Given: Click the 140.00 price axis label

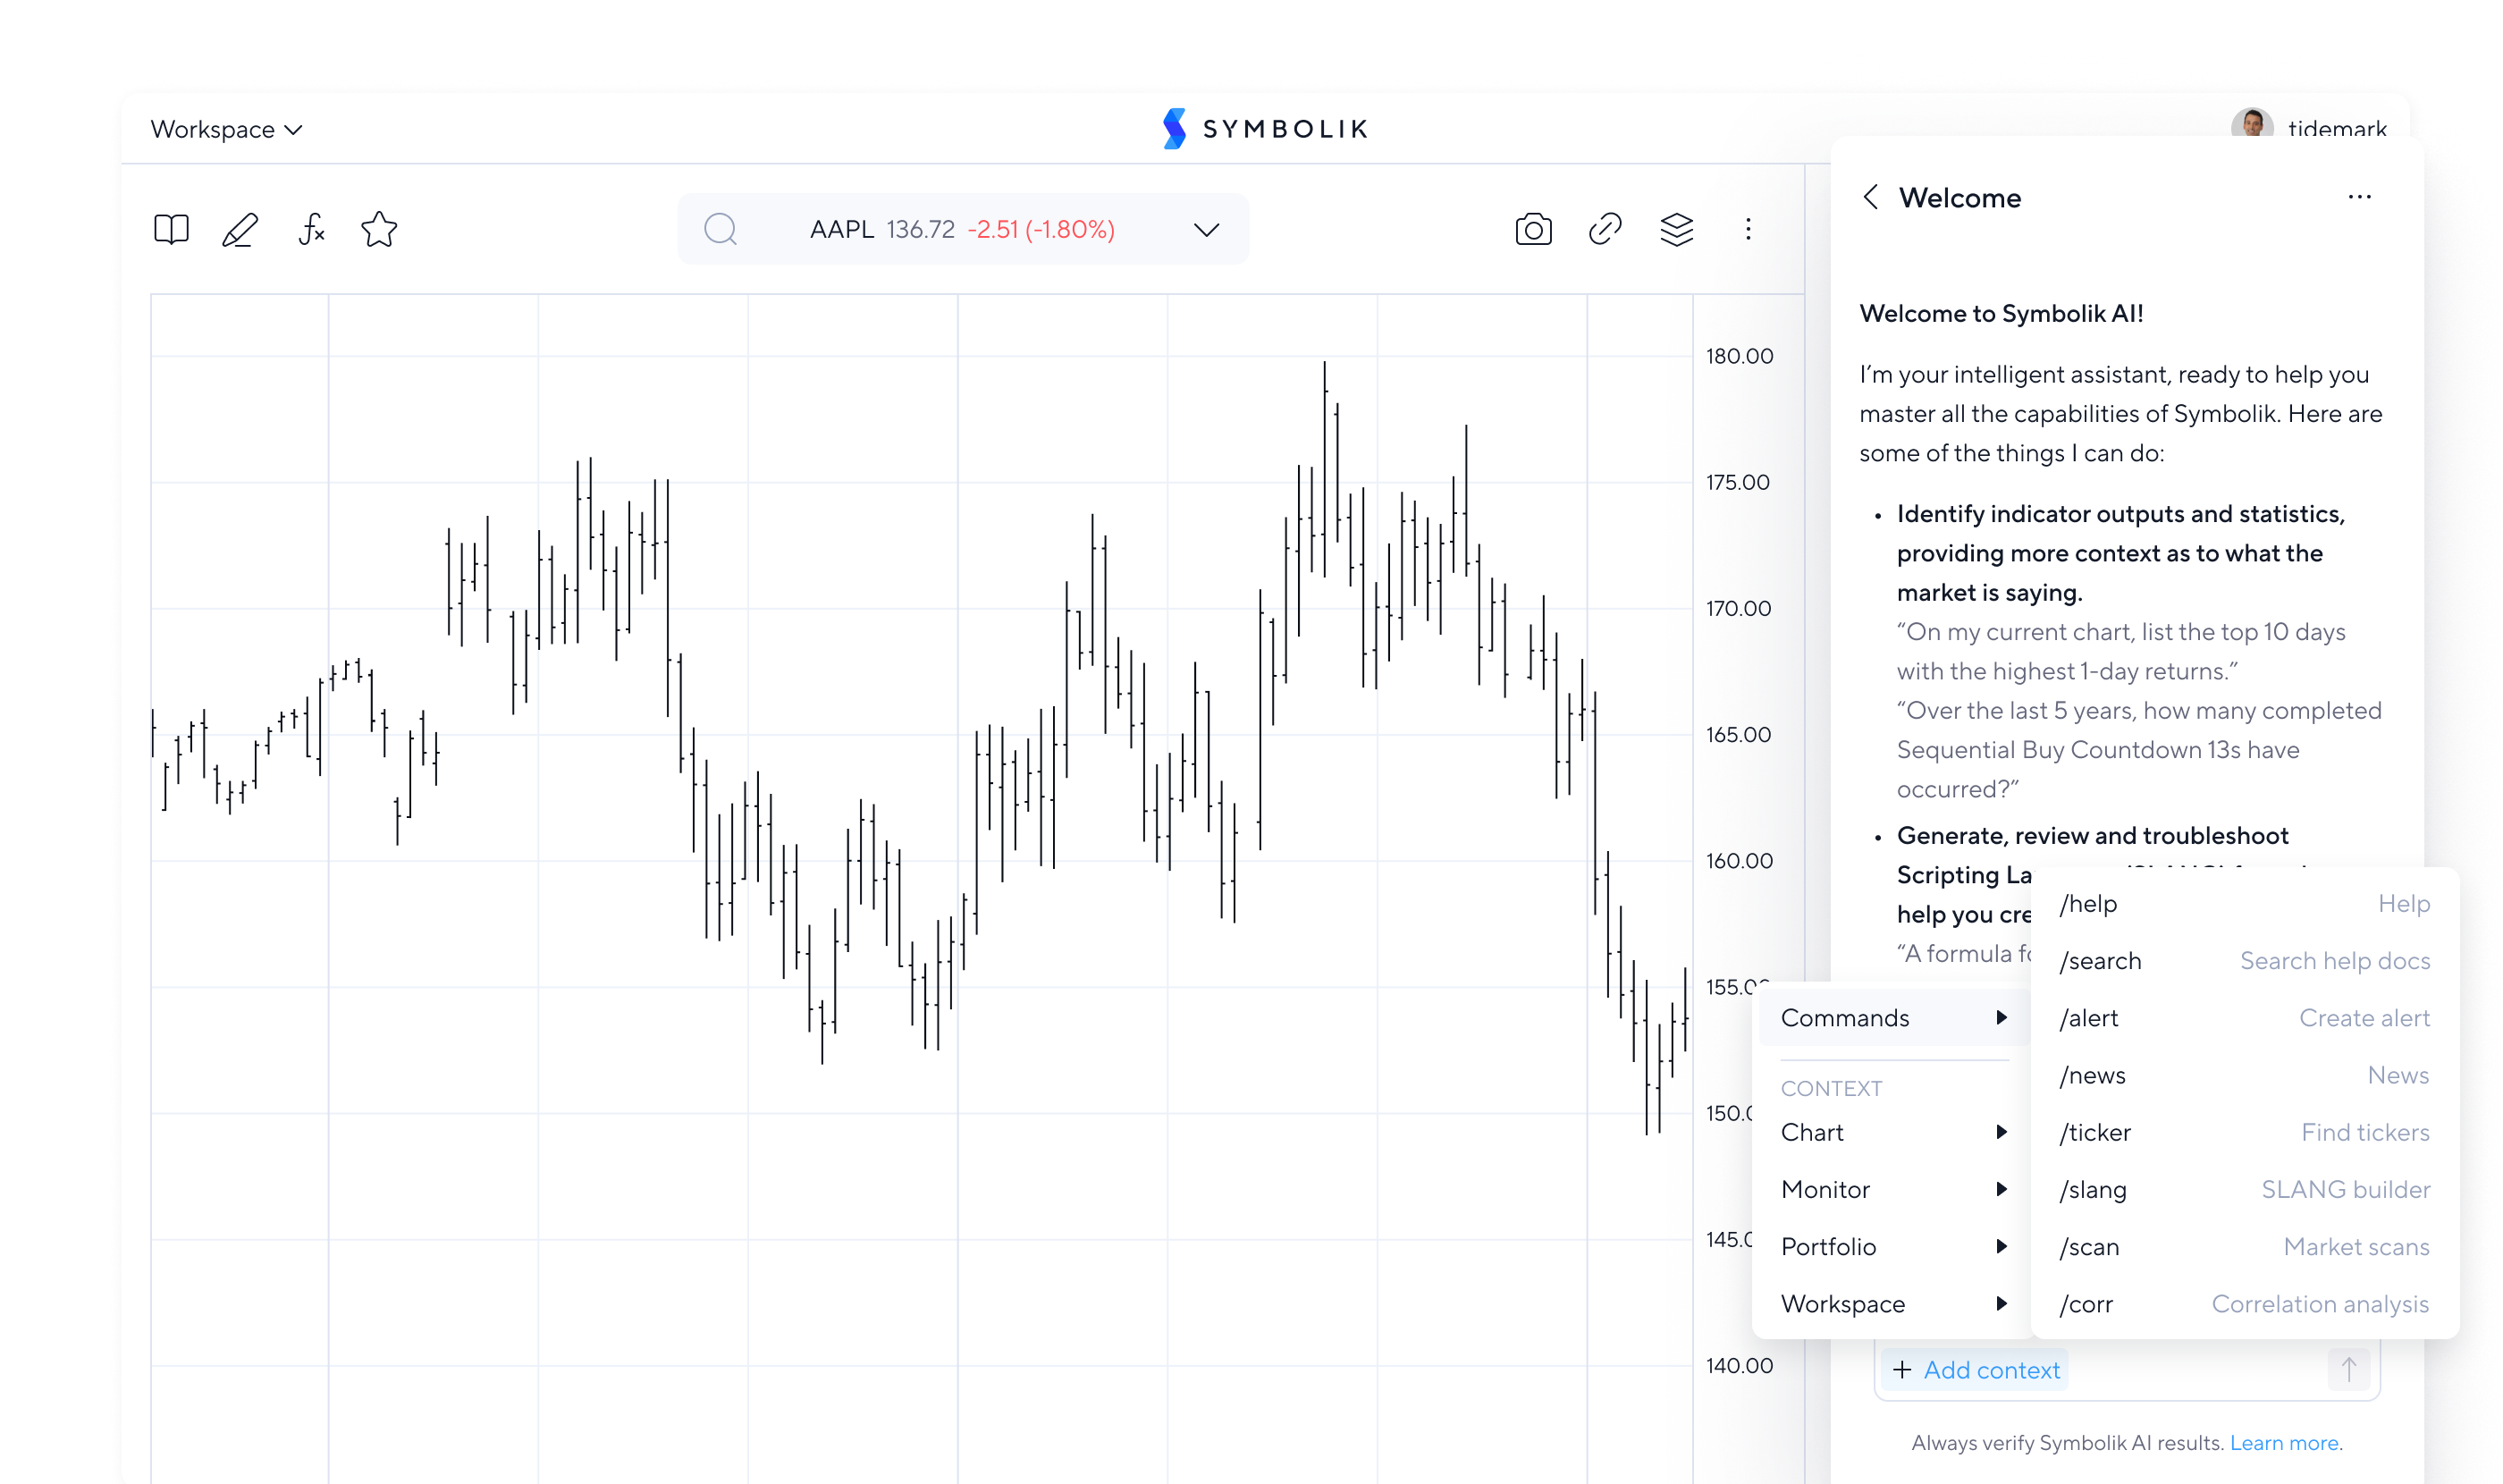Looking at the screenshot, I should click(x=1739, y=1365).
